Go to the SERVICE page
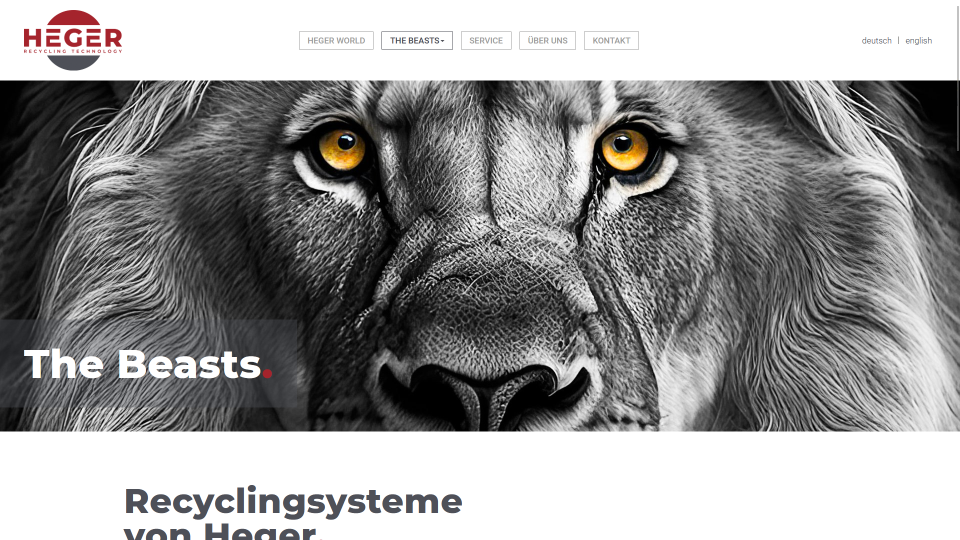 tap(486, 40)
